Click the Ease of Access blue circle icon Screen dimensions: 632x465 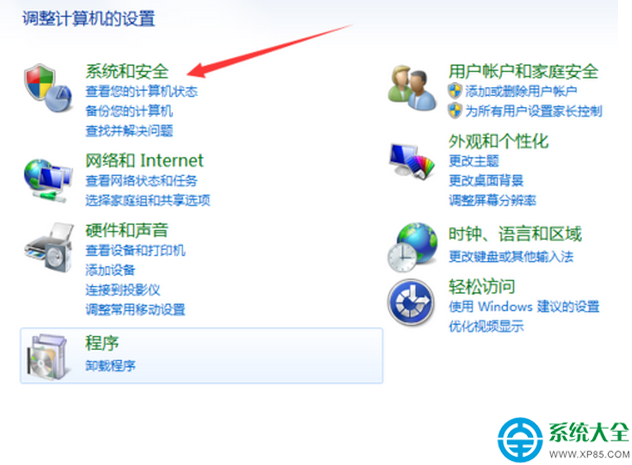pos(411,302)
